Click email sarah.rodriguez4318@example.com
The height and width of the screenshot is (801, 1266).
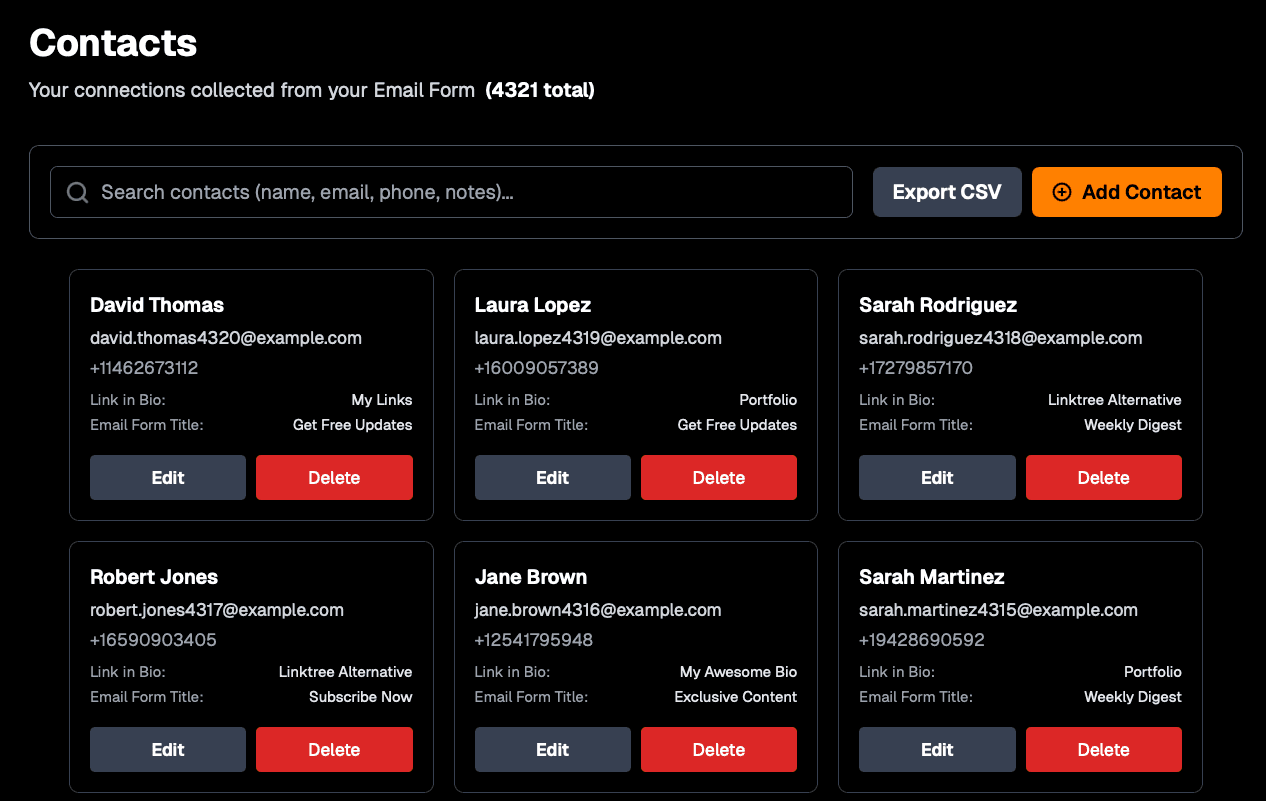[1001, 338]
